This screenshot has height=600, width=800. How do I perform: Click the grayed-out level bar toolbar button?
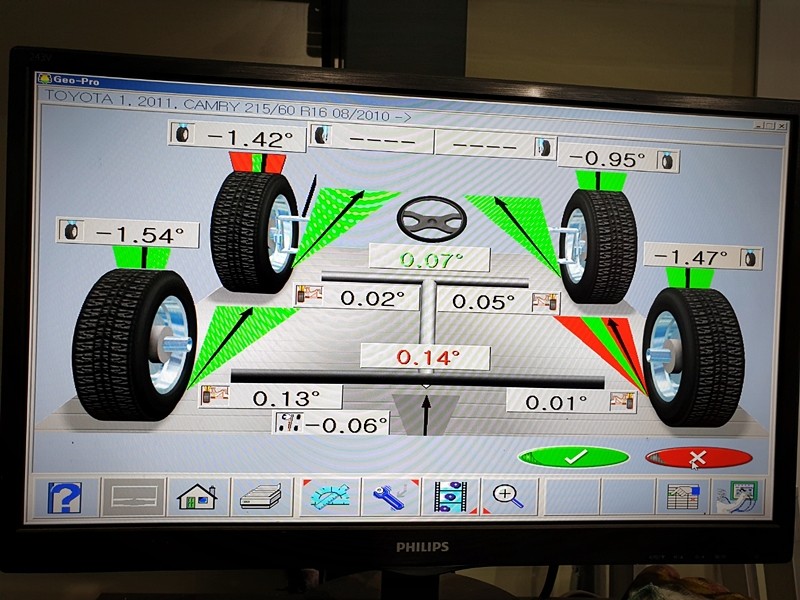[133, 497]
